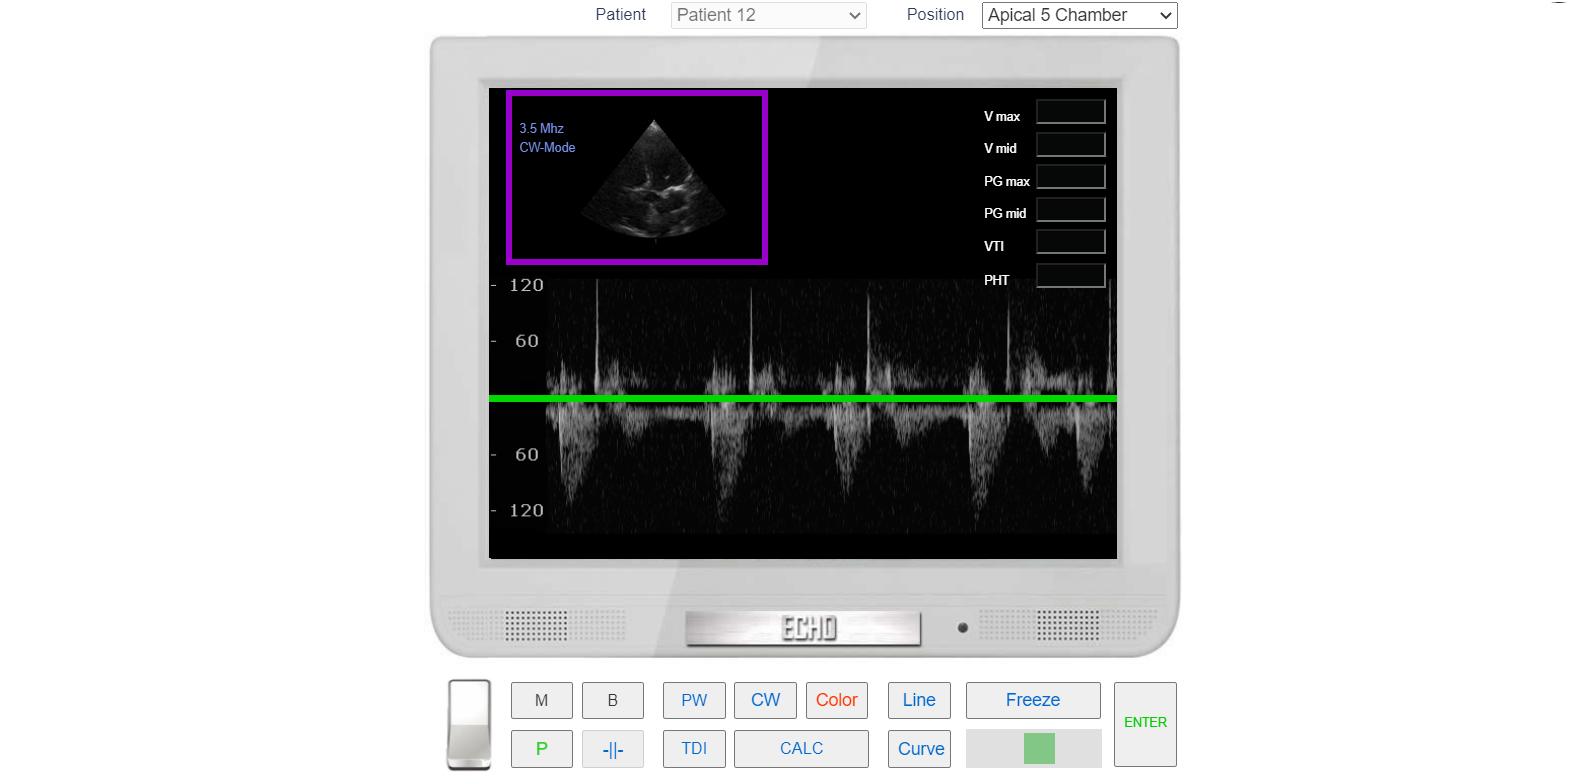Activate TDI tissue Doppler mode
This screenshot has width=1584, height=780.
coord(694,749)
